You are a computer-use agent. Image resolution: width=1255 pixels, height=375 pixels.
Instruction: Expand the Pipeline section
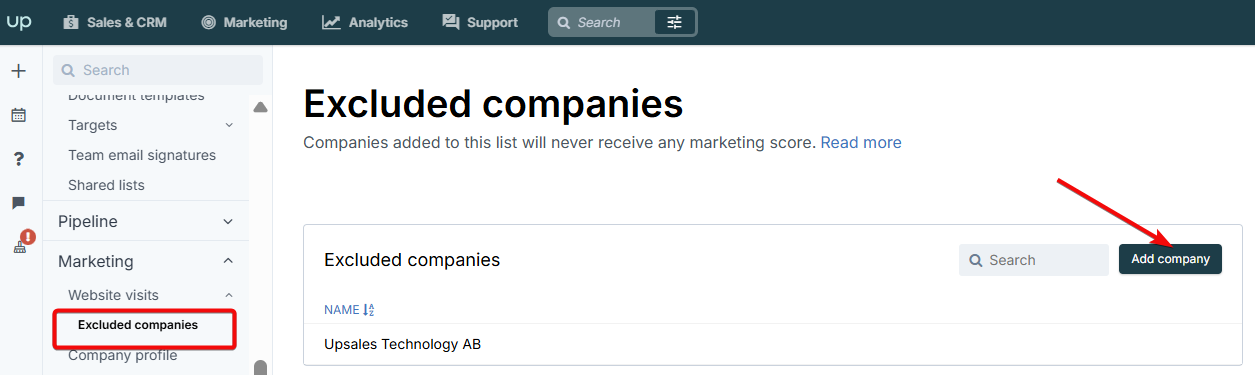[x=146, y=221]
